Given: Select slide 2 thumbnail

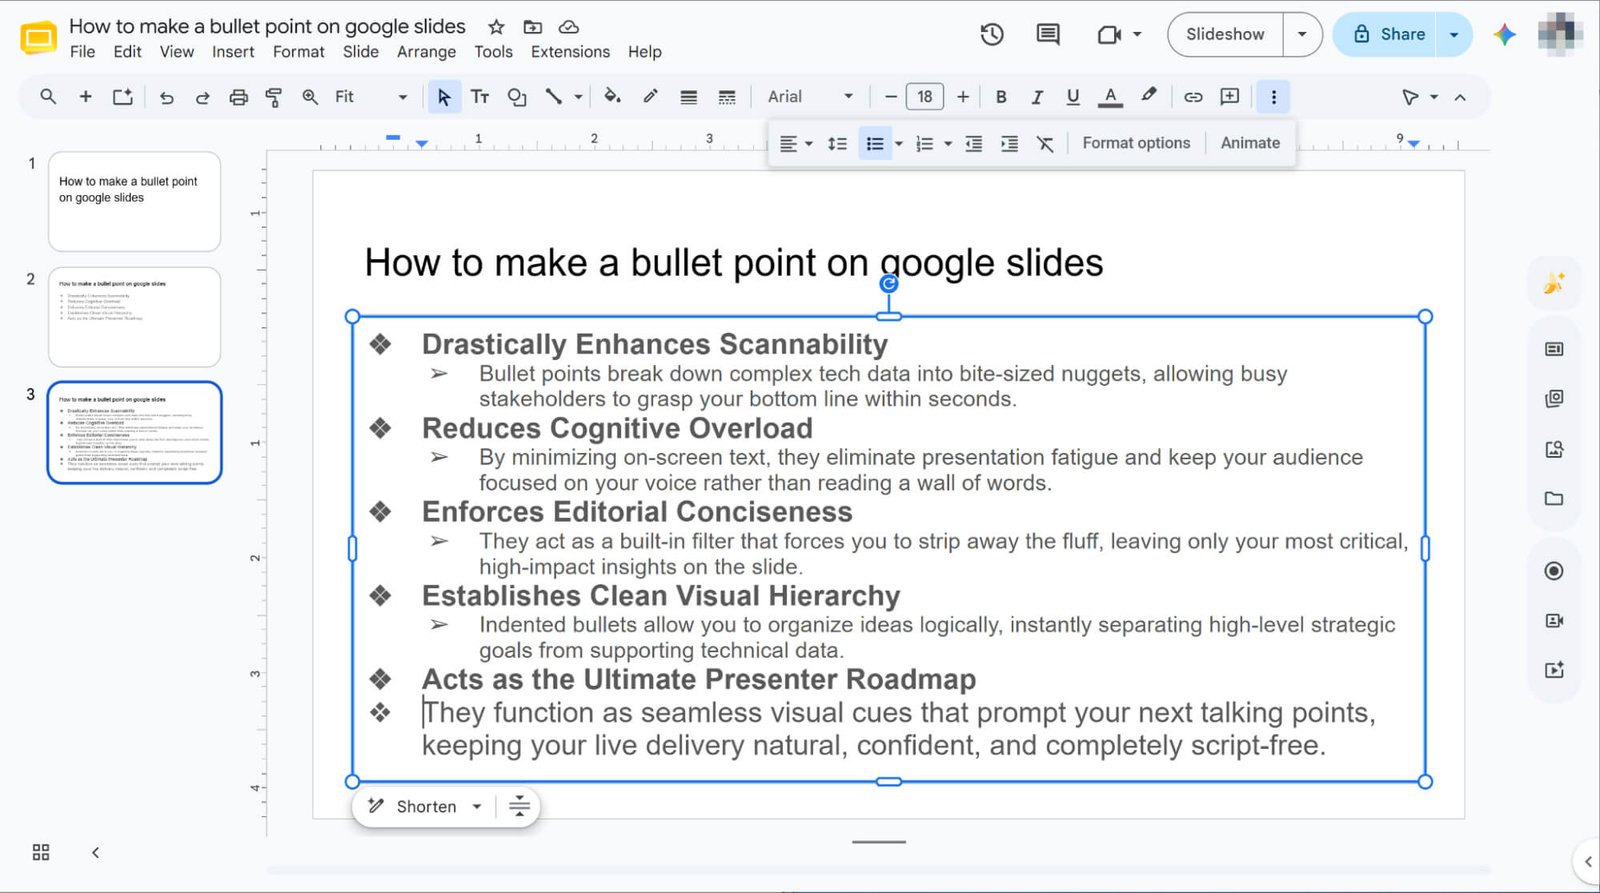Looking at the screenshot, I should click(134, 317).
